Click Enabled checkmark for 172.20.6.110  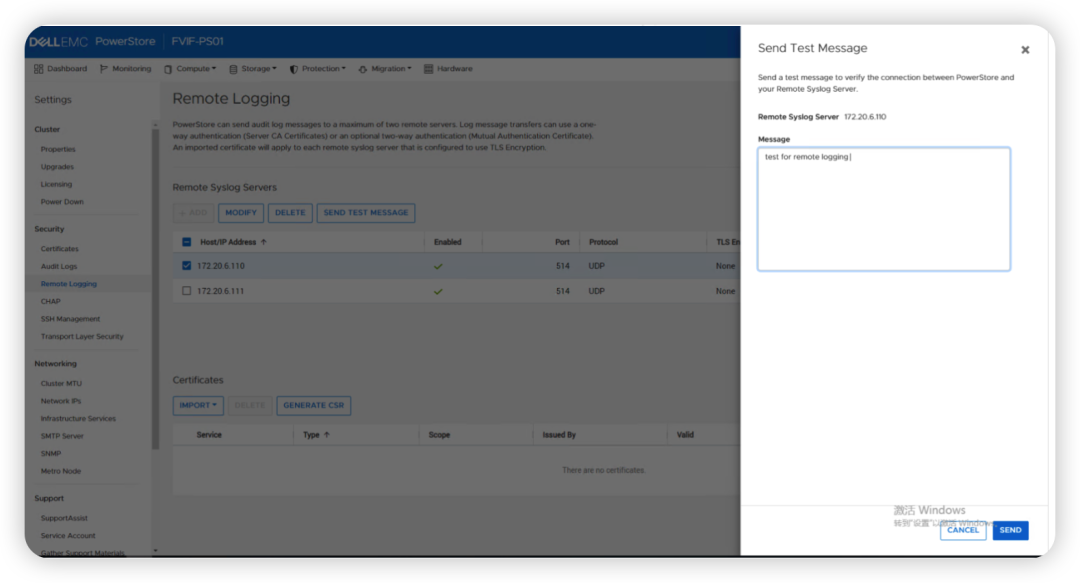pos(438,266)
